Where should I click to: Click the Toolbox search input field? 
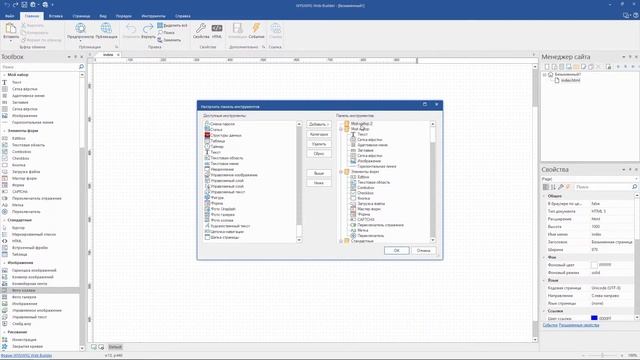click(x=39, y=67)
